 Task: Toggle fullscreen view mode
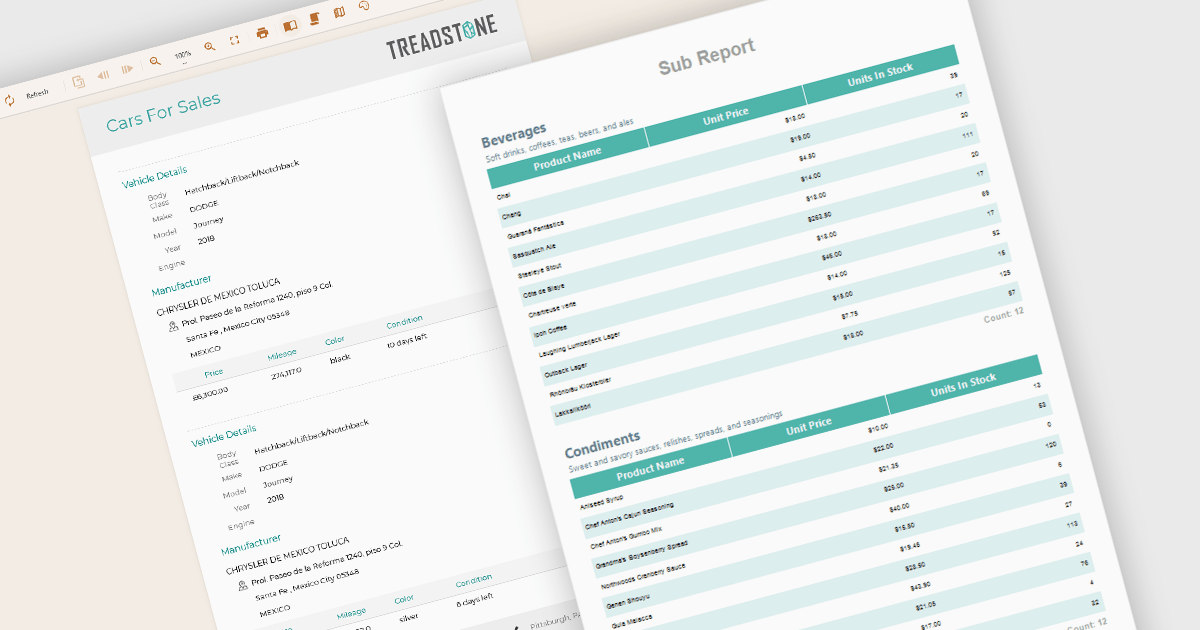click(235, 40)
